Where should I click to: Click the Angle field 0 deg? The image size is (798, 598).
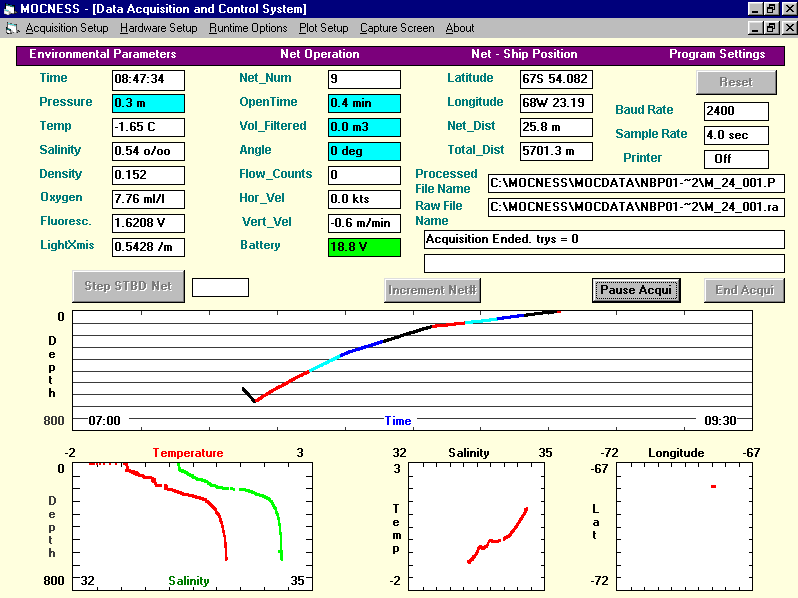click(364, 151)
